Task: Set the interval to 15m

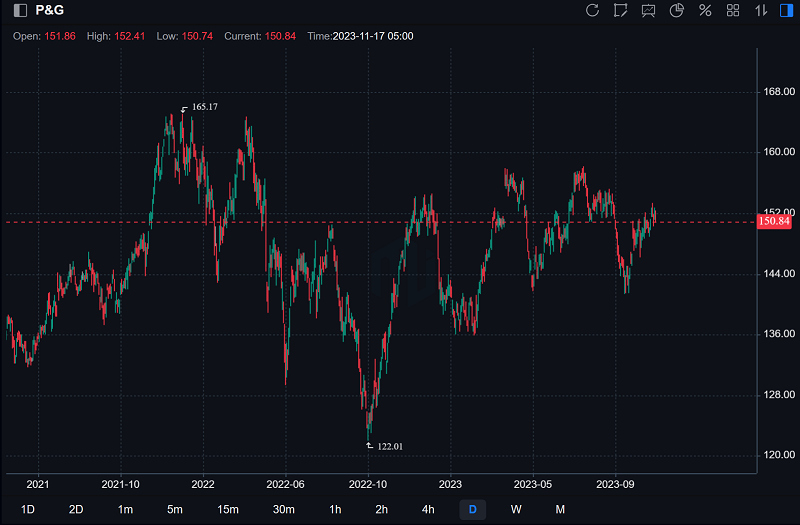Action: 228,509
